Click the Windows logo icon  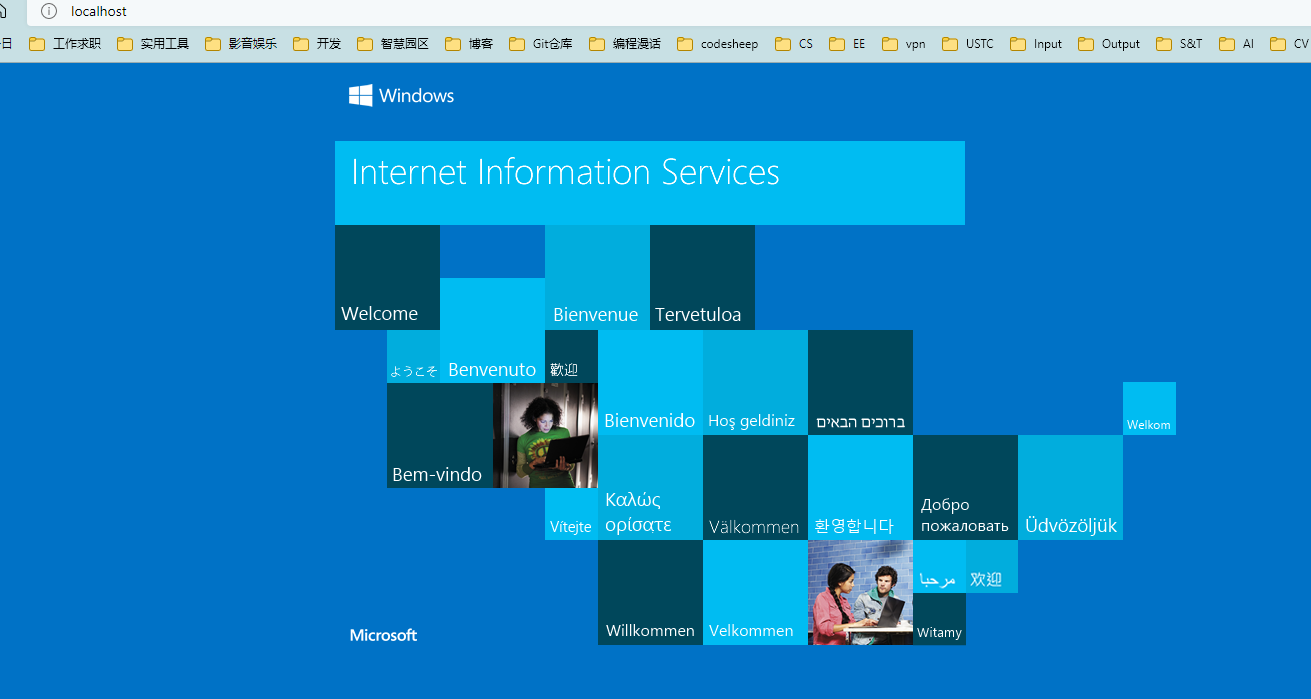360,95
